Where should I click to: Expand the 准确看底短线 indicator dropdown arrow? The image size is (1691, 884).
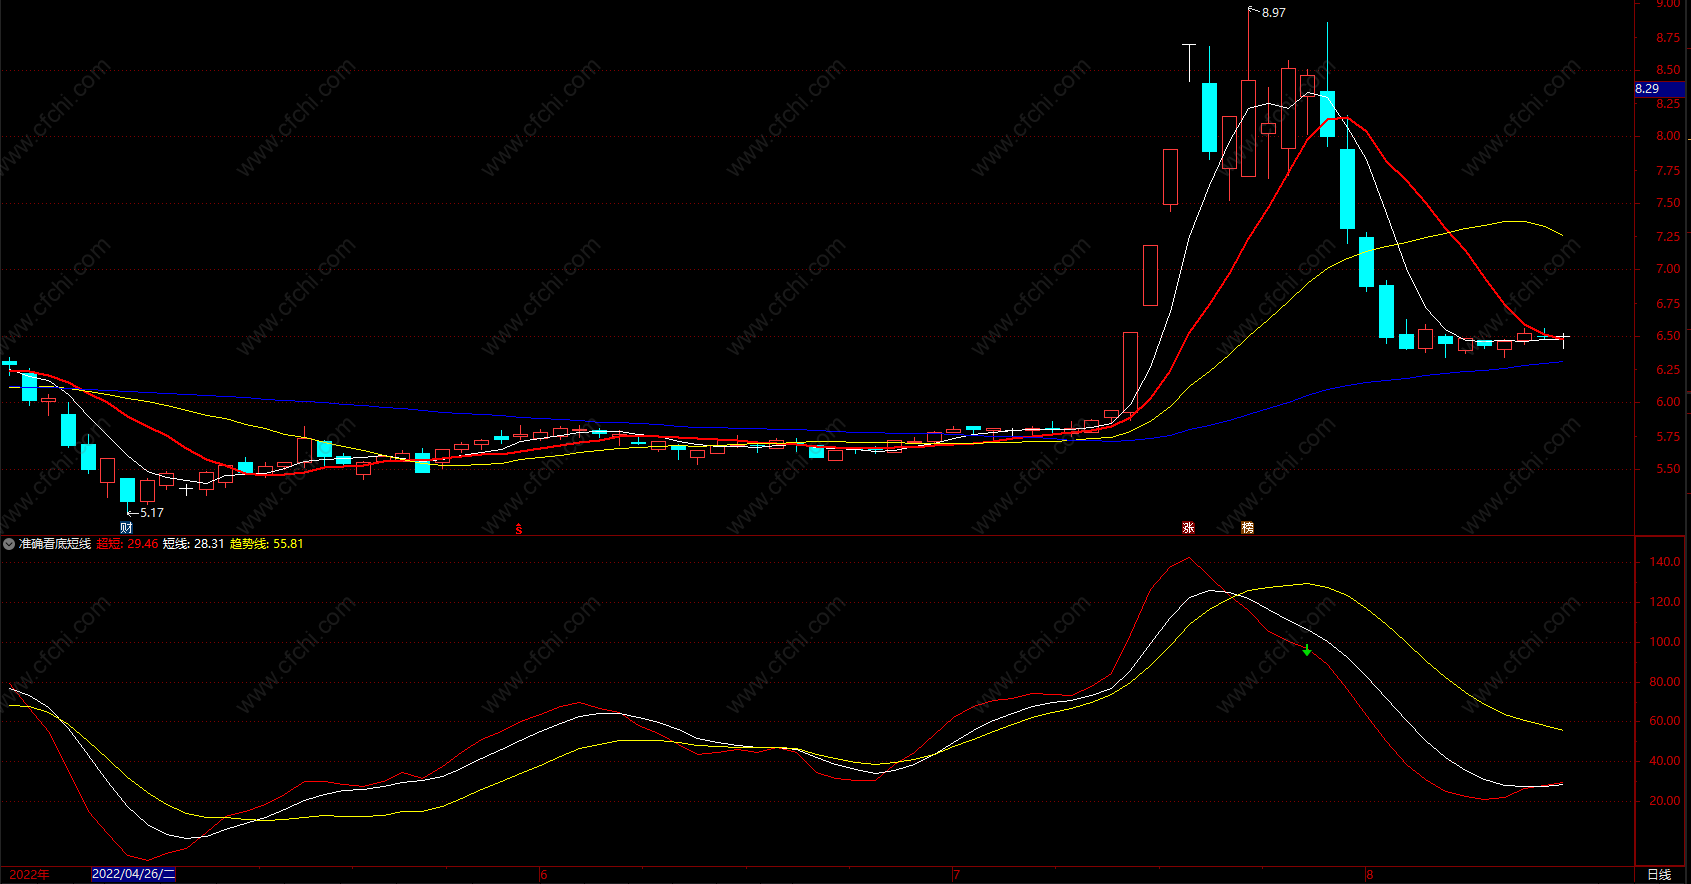coord(9,544)
